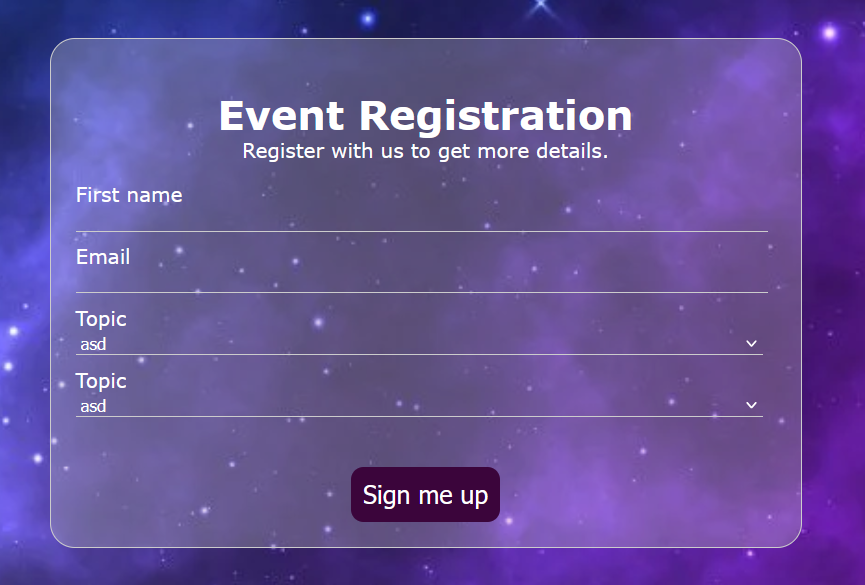Click the lower "Topic" label
This screenshot has height=585, width=865.
click(x=101, y=381)
